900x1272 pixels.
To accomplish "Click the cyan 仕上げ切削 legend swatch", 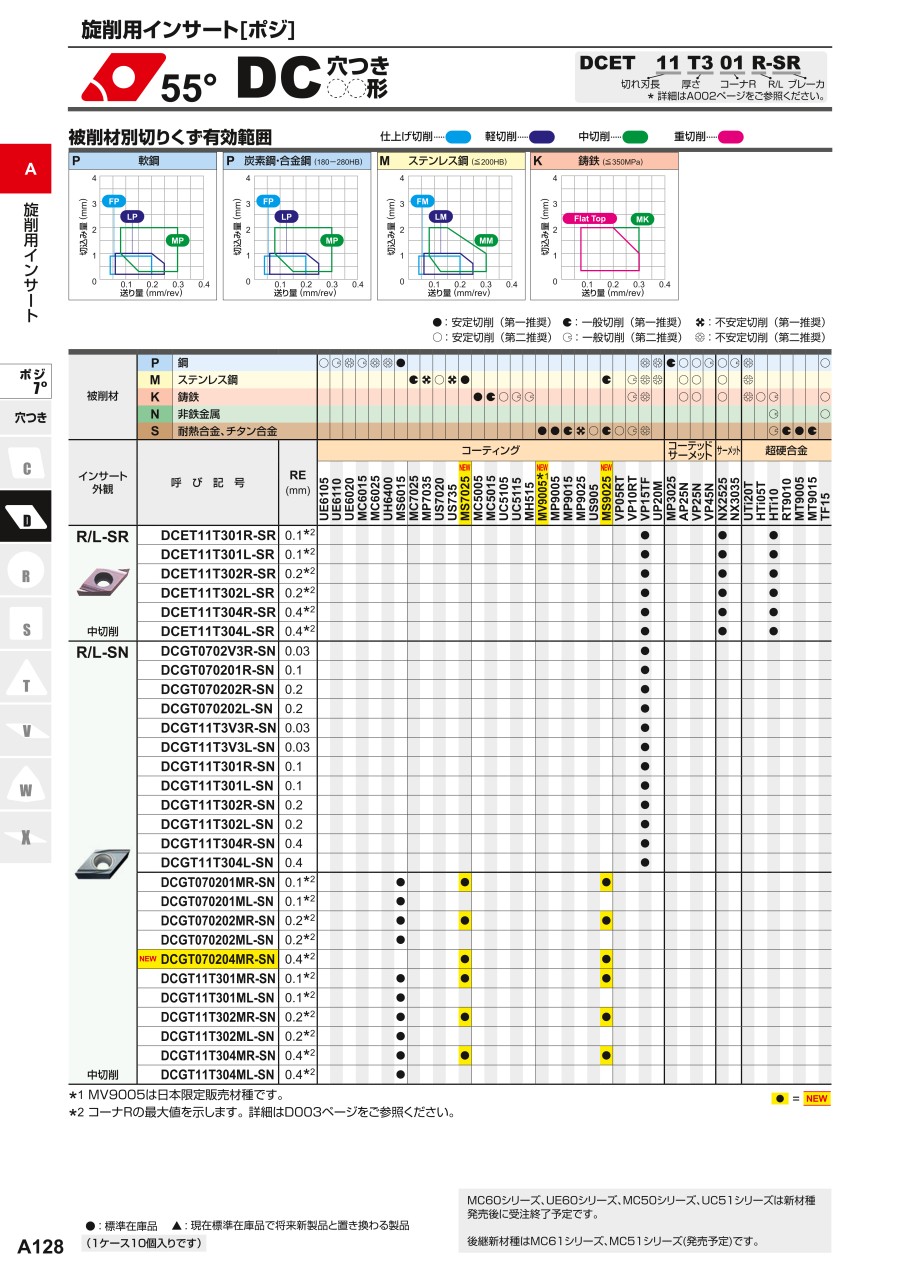I will click(458, 137).
